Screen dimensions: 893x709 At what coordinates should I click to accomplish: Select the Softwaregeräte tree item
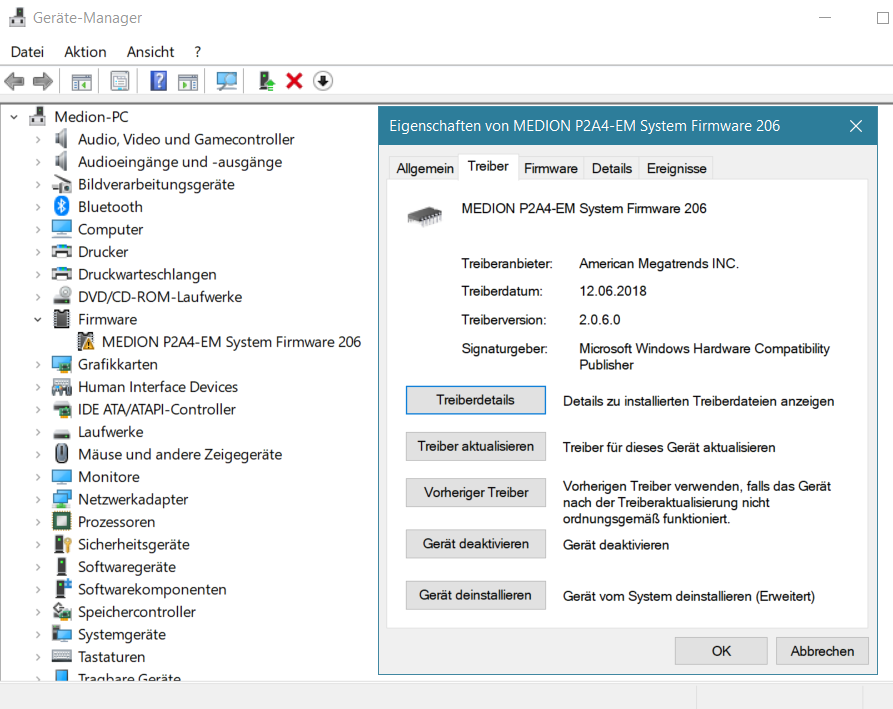(127, 567)
